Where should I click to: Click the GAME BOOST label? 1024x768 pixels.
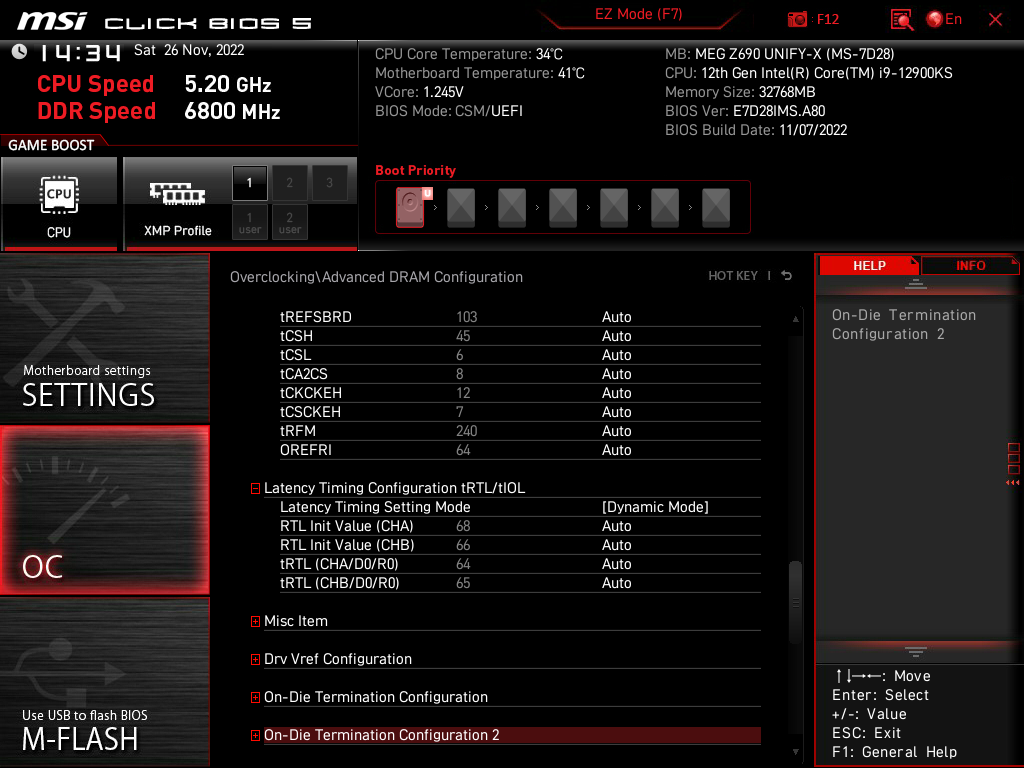(51, 145)
